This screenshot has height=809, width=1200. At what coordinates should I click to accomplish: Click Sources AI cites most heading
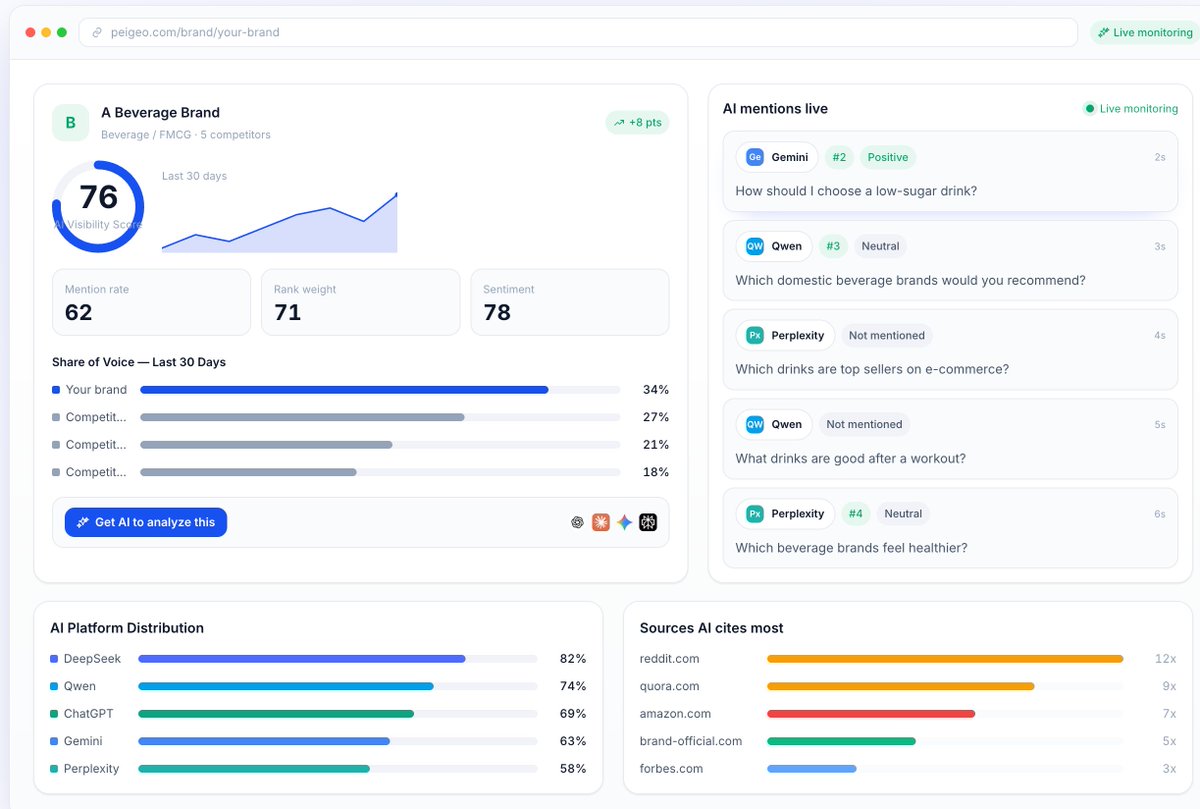(712, 628)
